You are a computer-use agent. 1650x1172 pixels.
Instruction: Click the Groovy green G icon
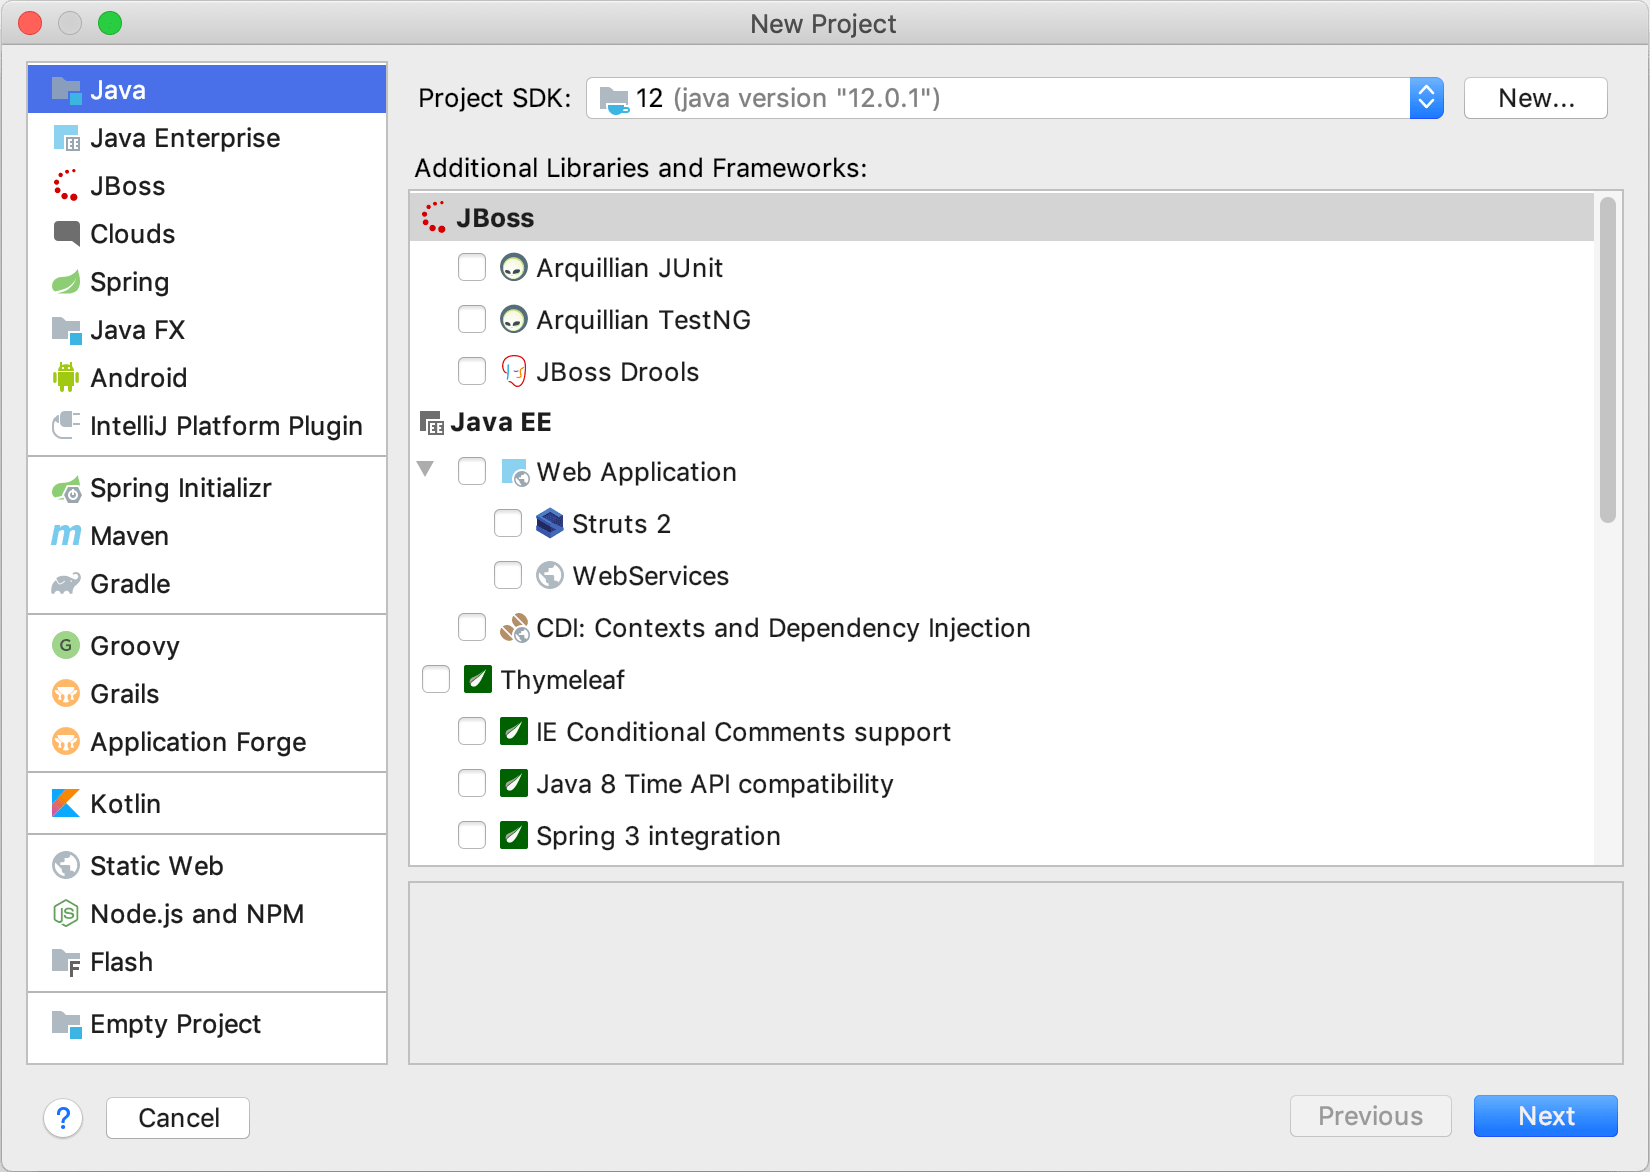[66, 646]
